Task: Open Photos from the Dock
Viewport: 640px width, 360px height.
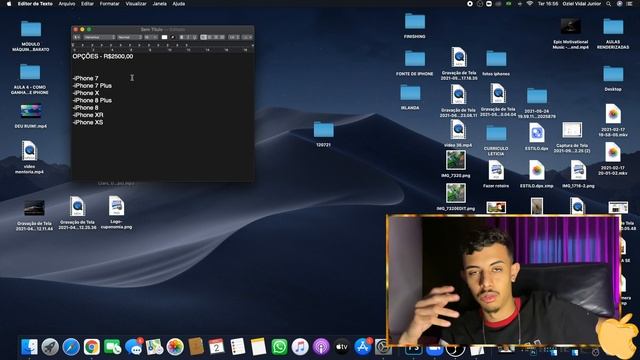Action: tap(175, 347)
